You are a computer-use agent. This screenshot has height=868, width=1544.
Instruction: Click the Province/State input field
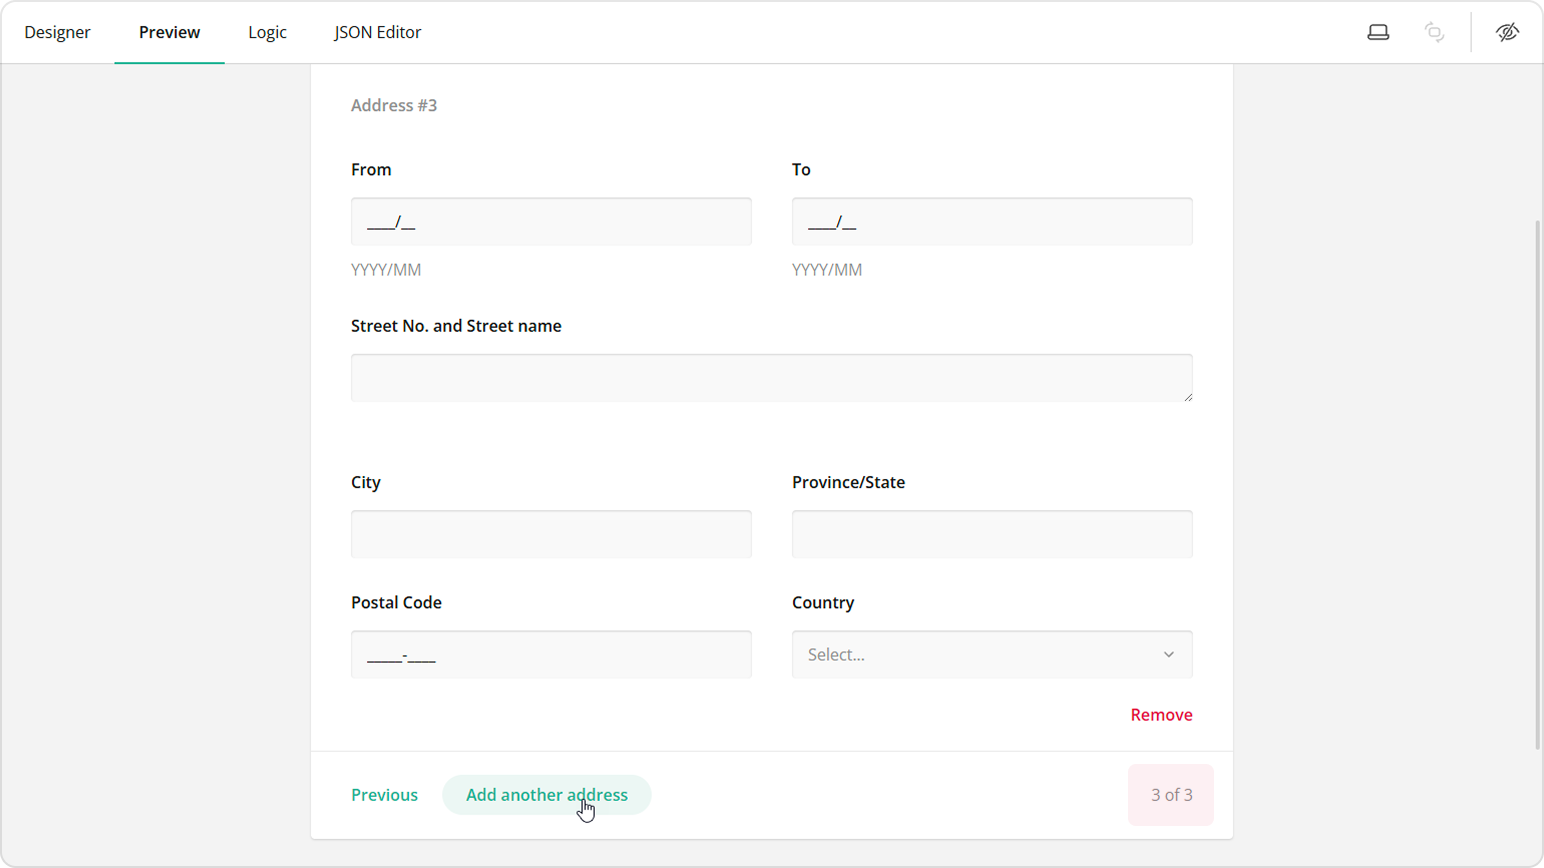991,533
